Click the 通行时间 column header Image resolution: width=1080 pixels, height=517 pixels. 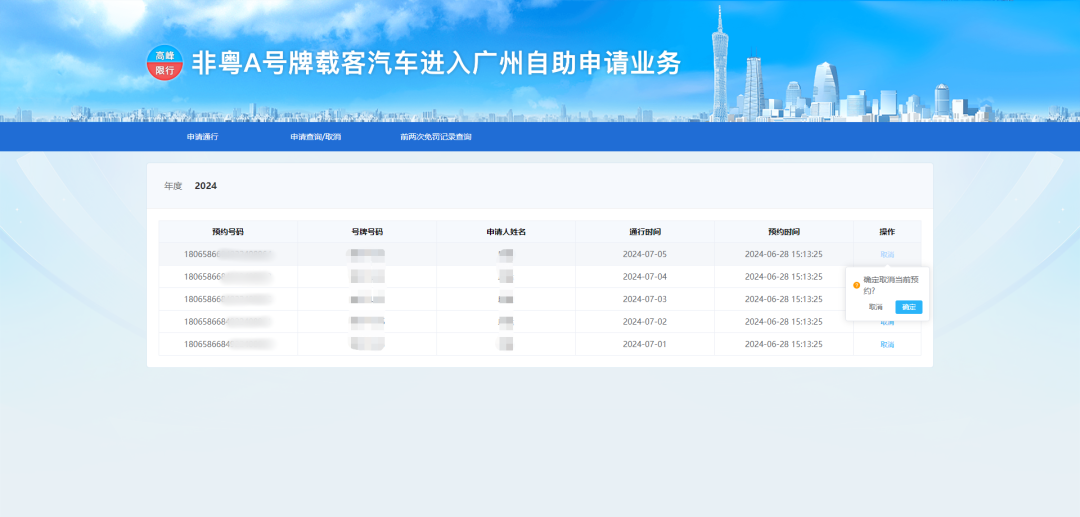pyautogui.click(x=644, y=231)
